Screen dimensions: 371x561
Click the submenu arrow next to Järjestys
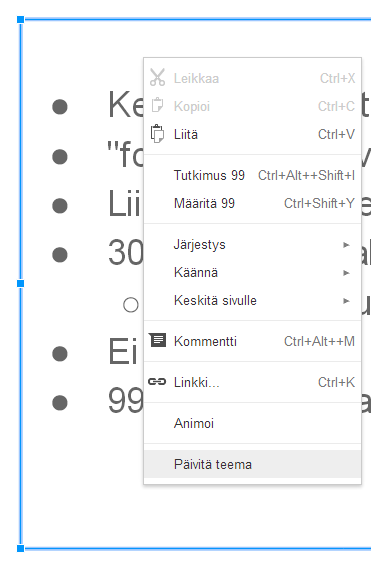coord(346,245)
